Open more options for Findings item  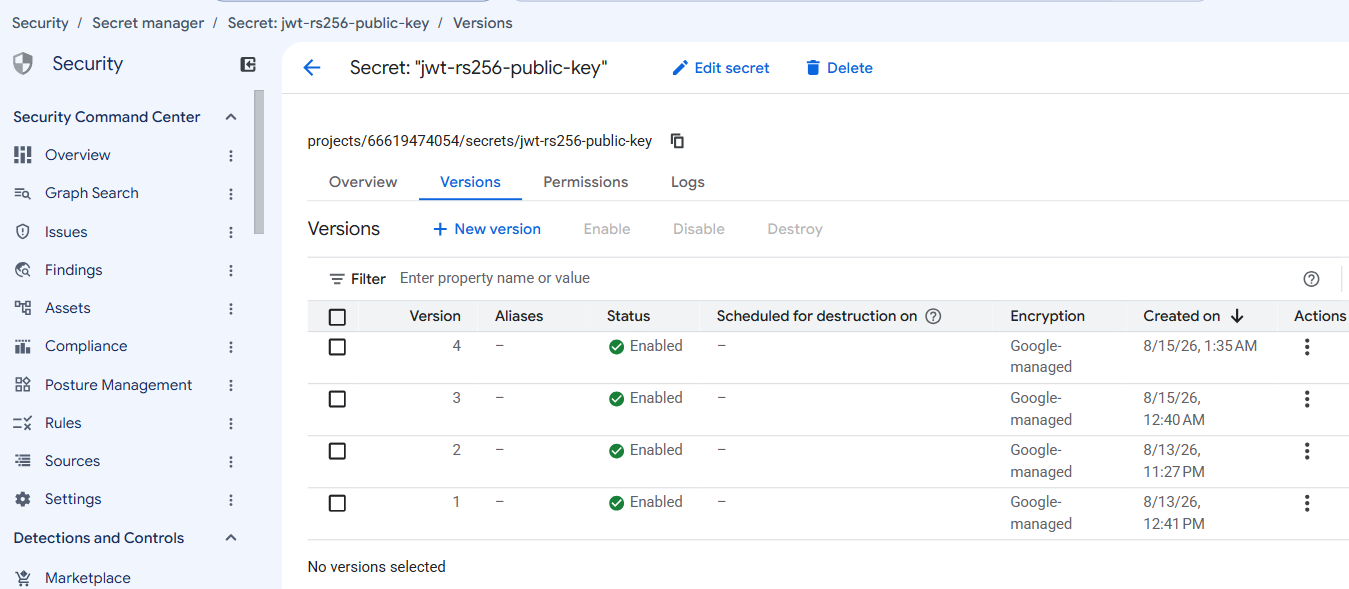(x=231, y=271)
